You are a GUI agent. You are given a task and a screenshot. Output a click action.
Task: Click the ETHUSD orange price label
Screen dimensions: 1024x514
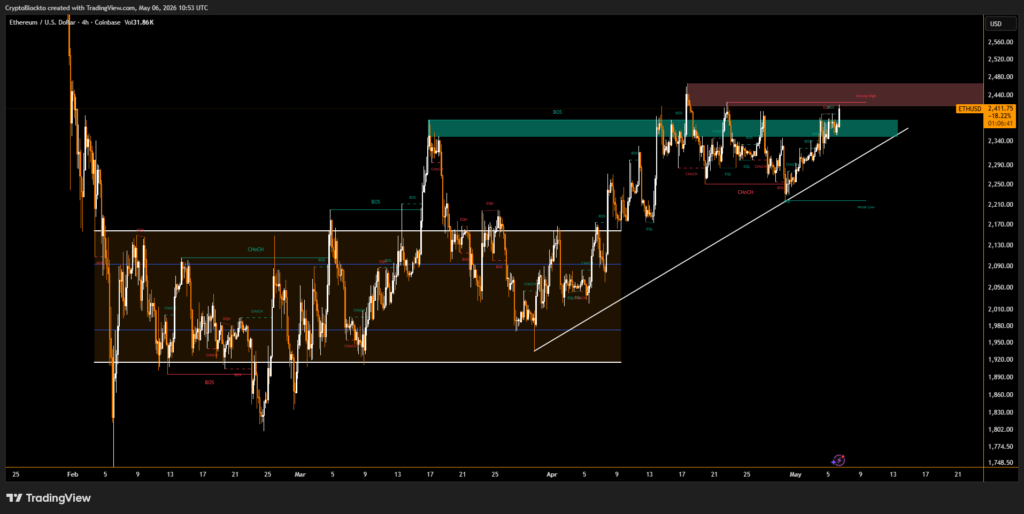click(969, 108)
